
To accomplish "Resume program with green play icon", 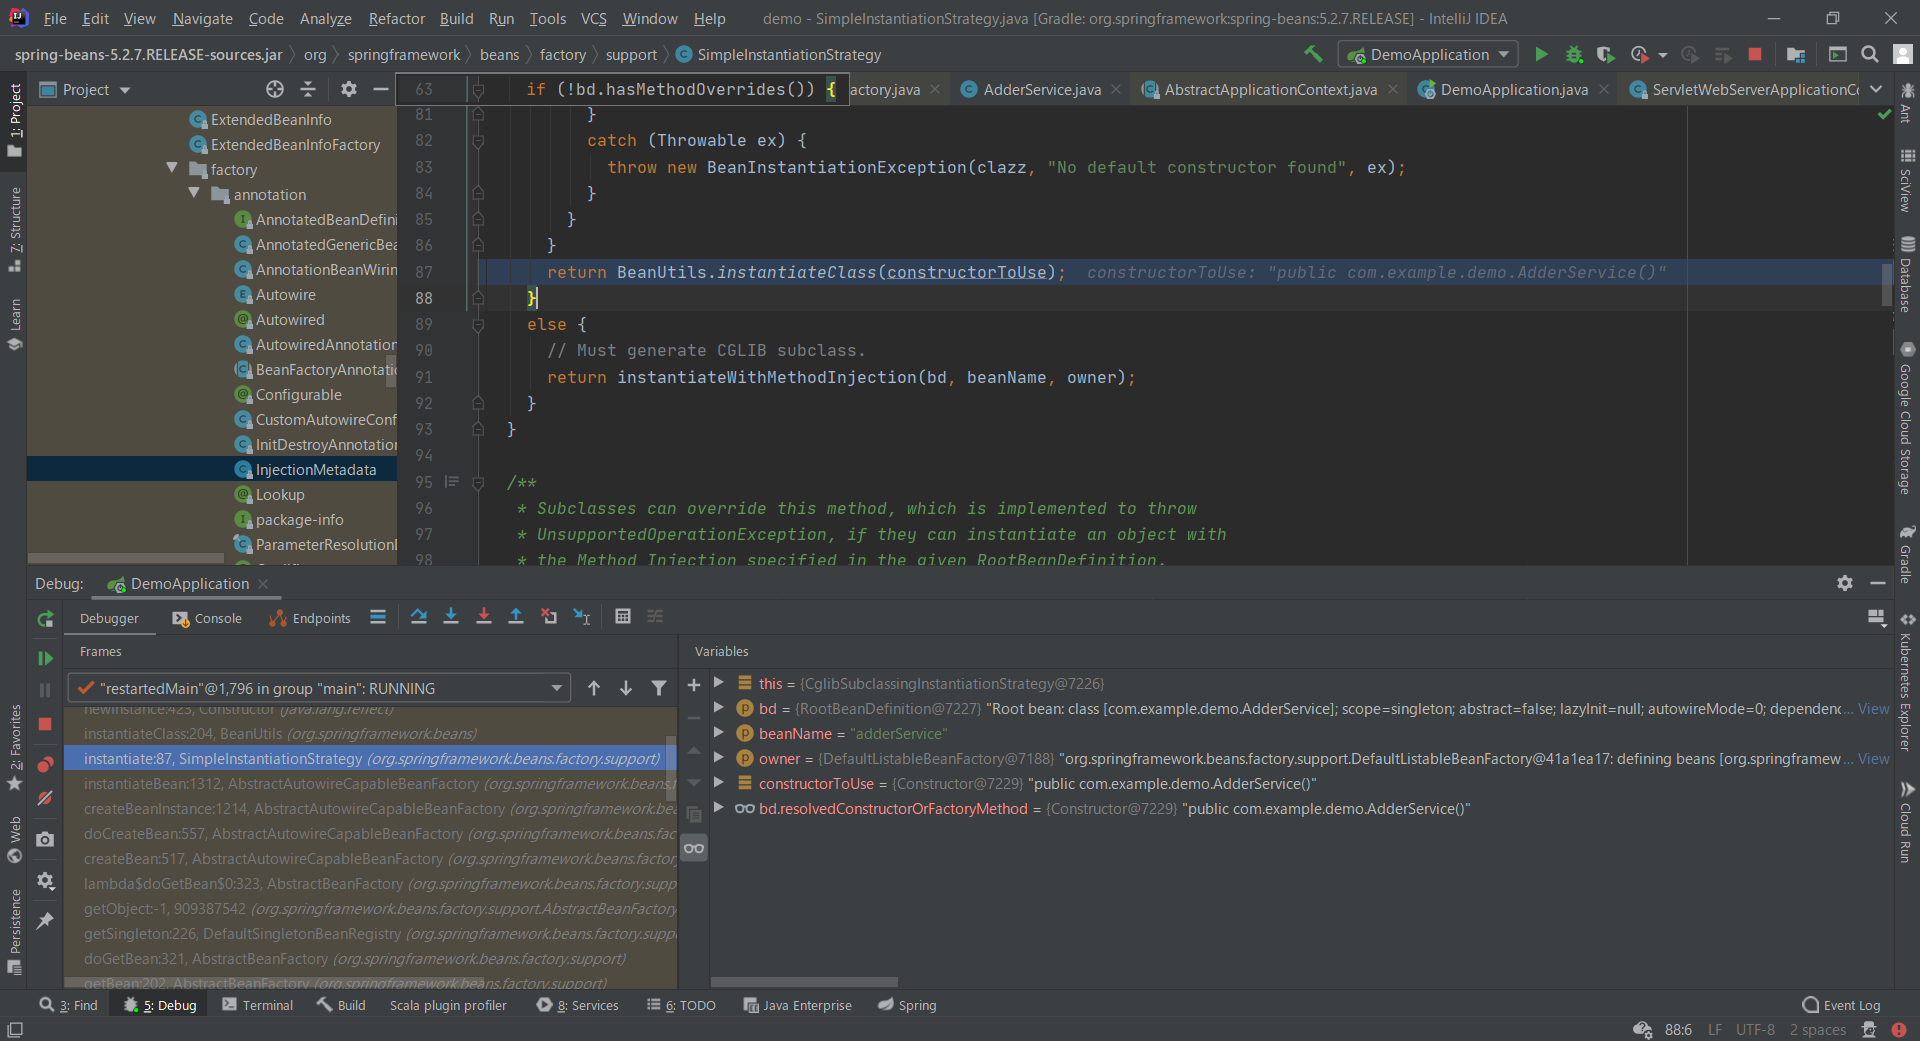I will point(45,658).
